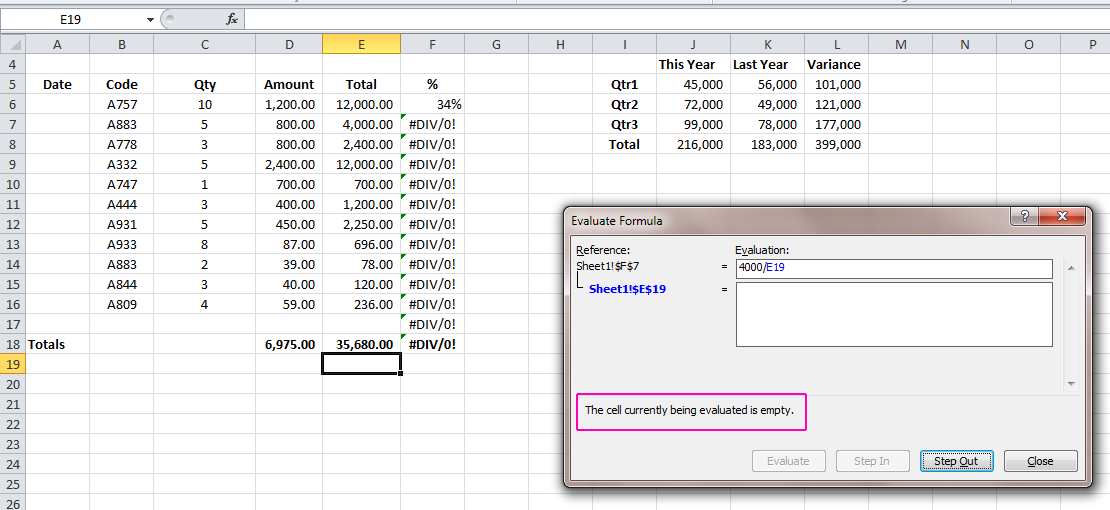Click the Qty header cell
The image size is (1110, 510).
205,84
